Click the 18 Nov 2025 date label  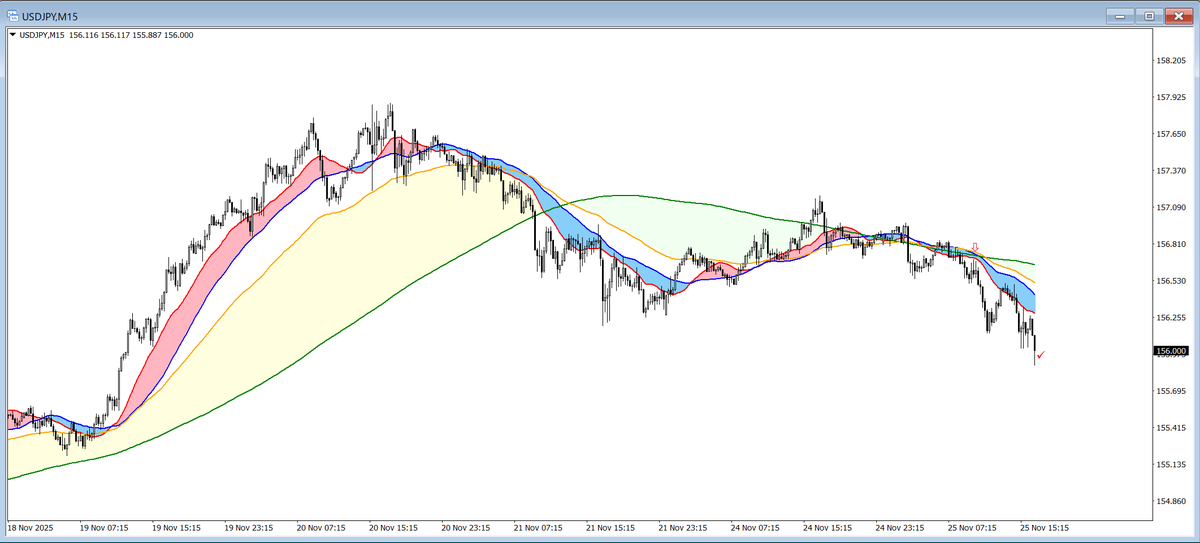click(29, 527)
